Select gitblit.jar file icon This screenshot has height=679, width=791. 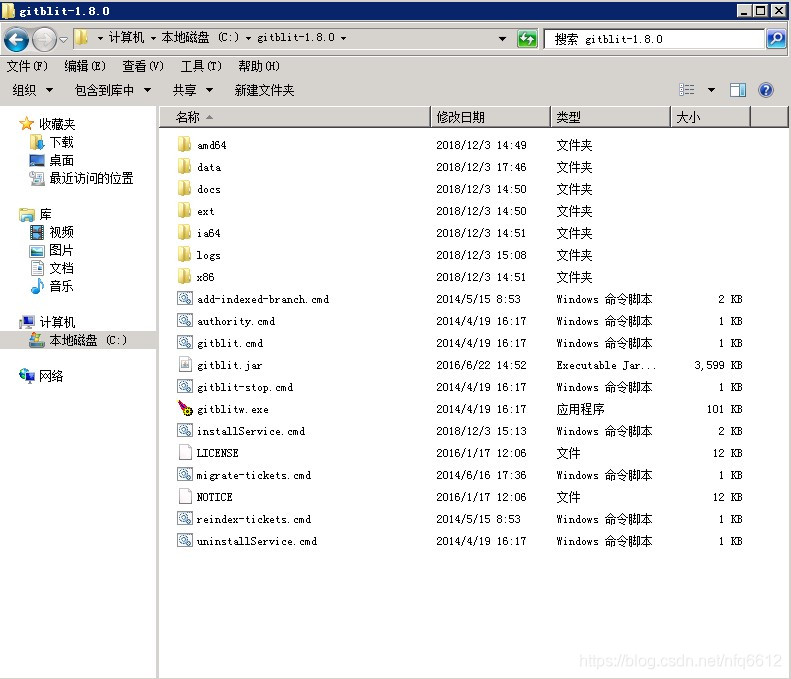coord(185,364)
